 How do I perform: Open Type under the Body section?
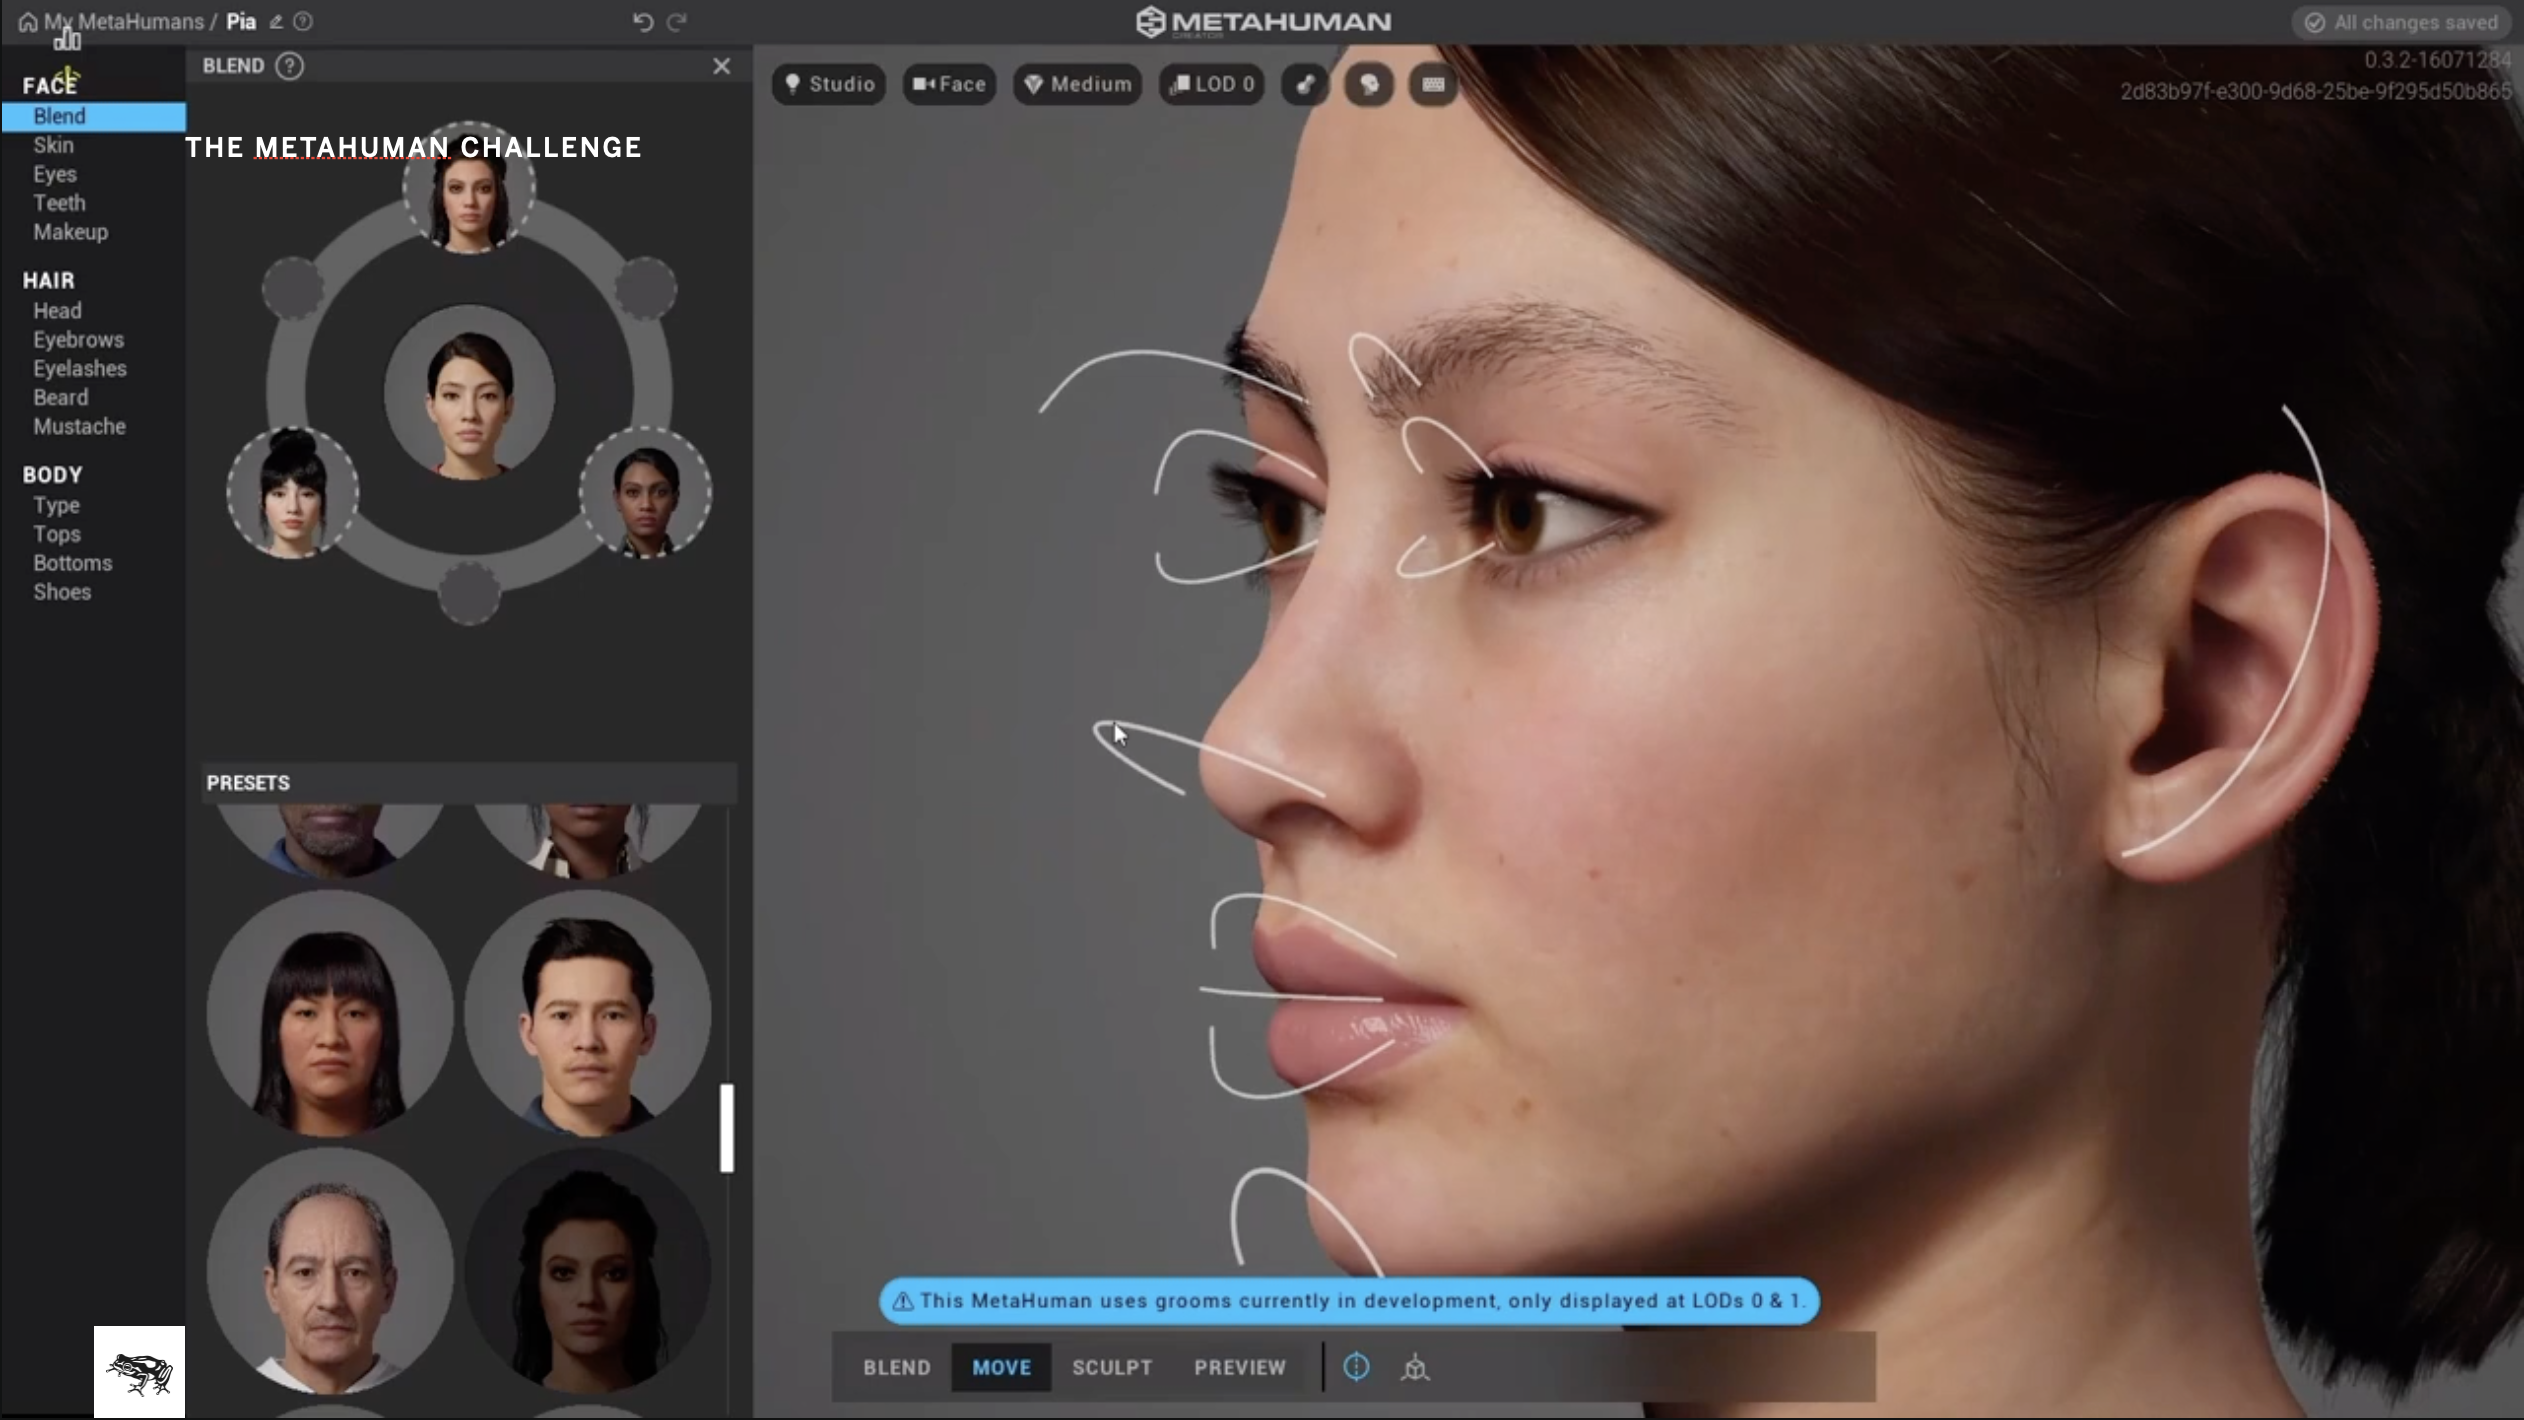(56, 505)
